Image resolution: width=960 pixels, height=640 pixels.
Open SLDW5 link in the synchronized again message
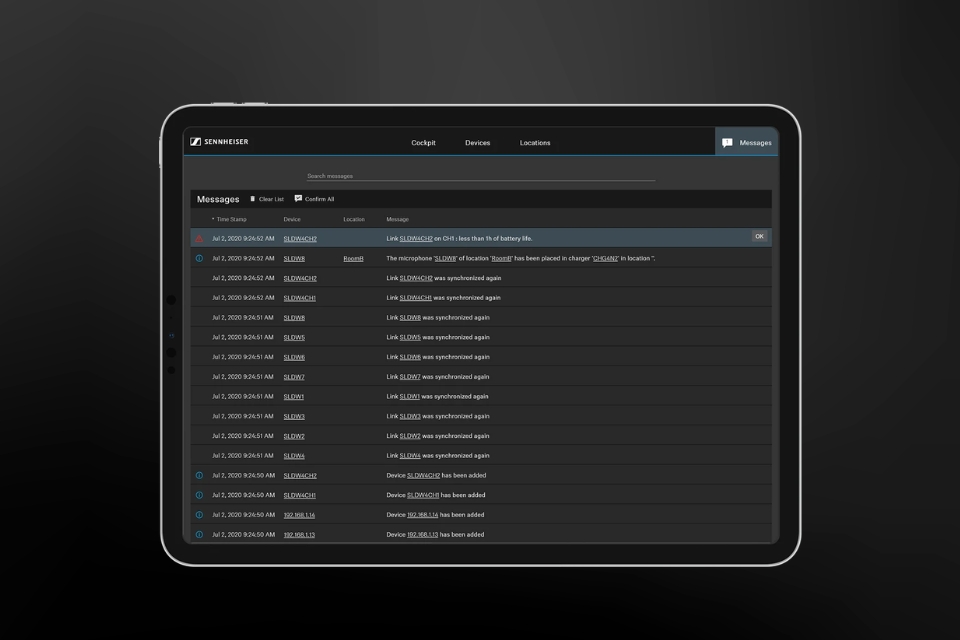pyautogui.click(x=410, y=337)
